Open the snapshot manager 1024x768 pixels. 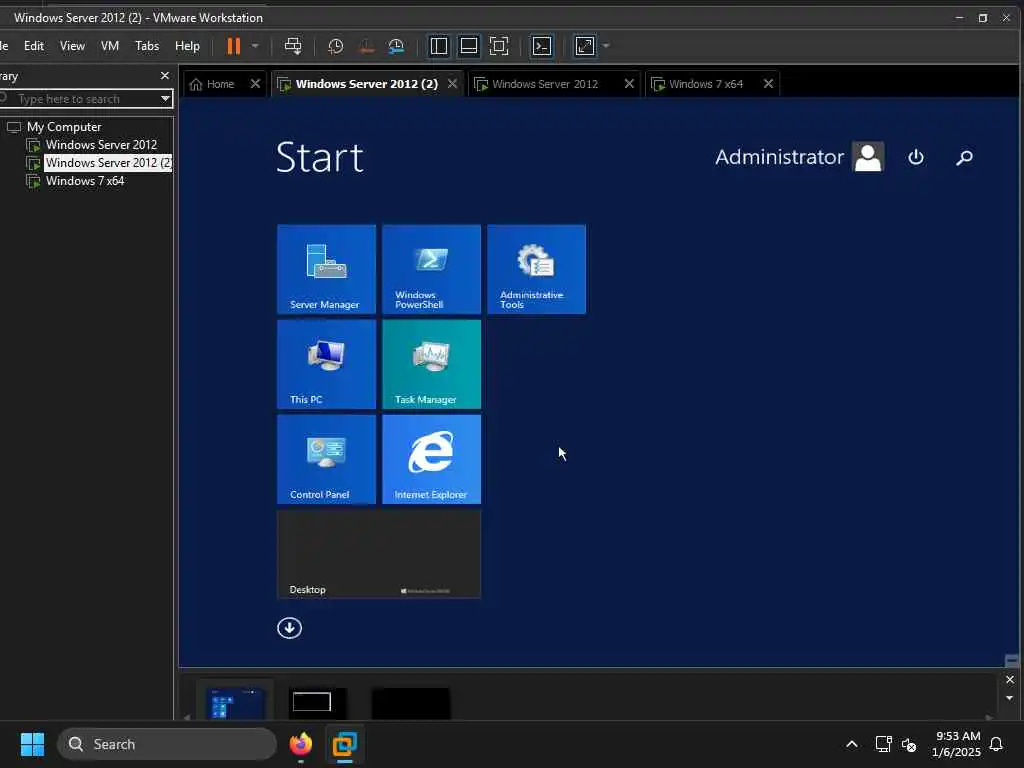click(396, 46)
